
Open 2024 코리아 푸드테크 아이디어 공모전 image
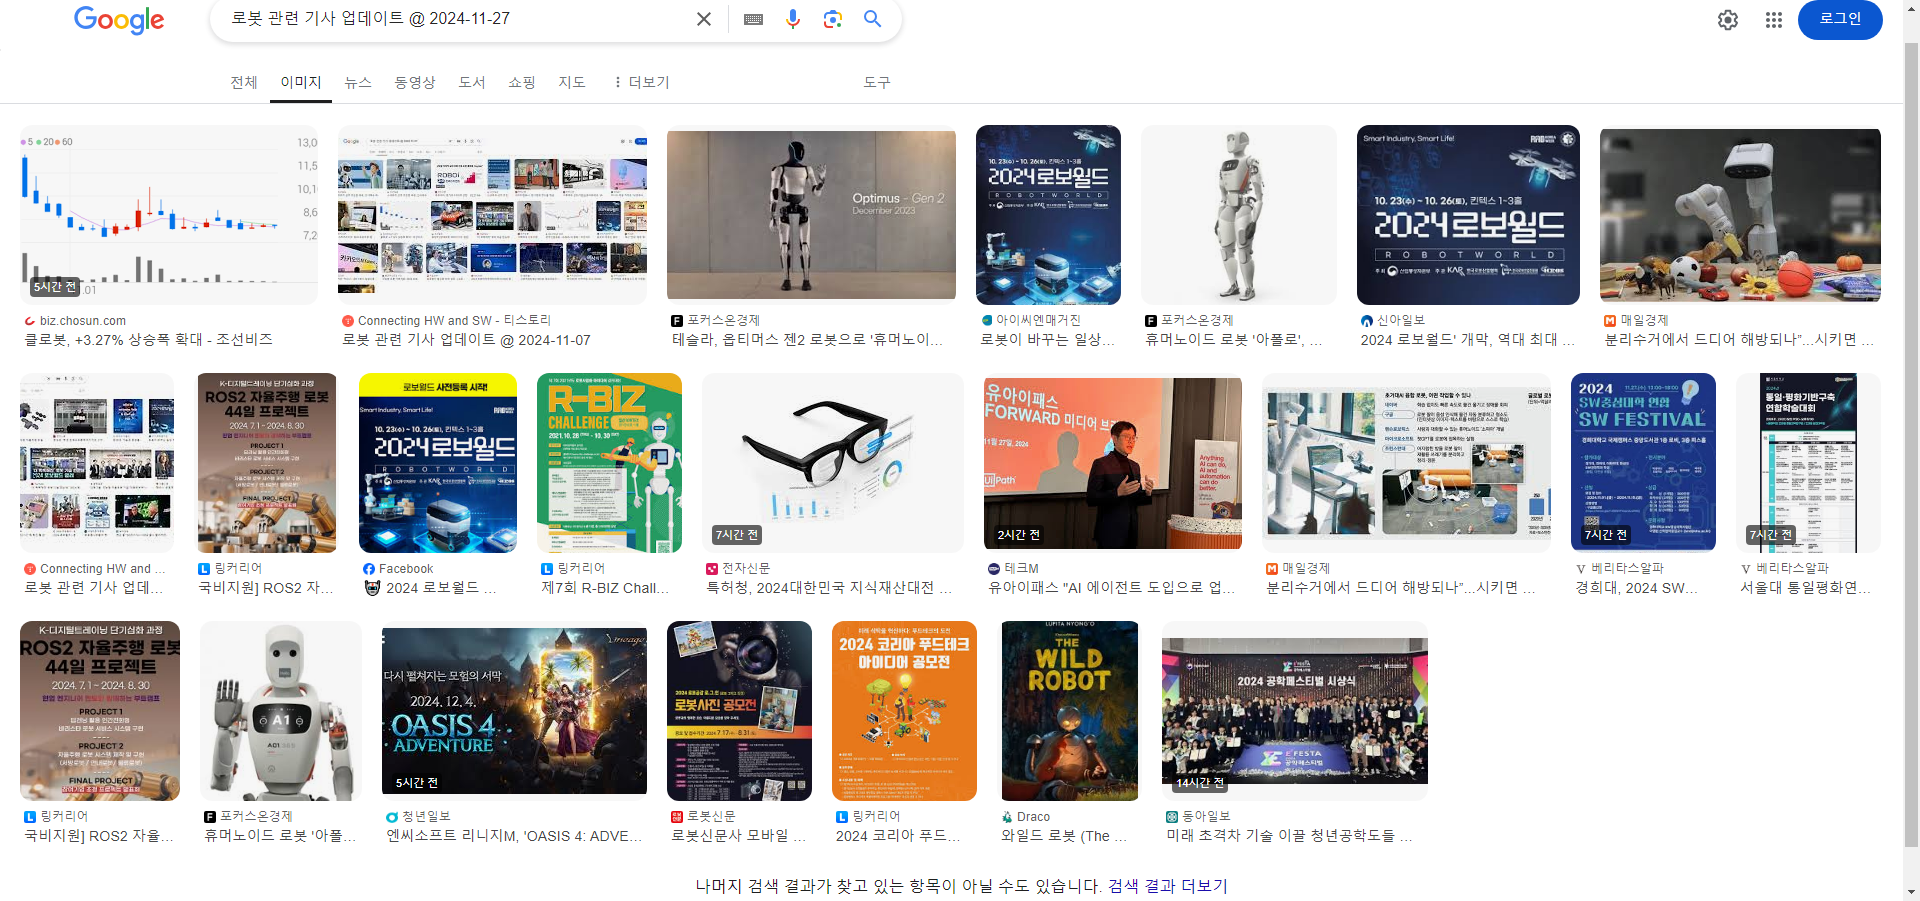pos(904,711)
